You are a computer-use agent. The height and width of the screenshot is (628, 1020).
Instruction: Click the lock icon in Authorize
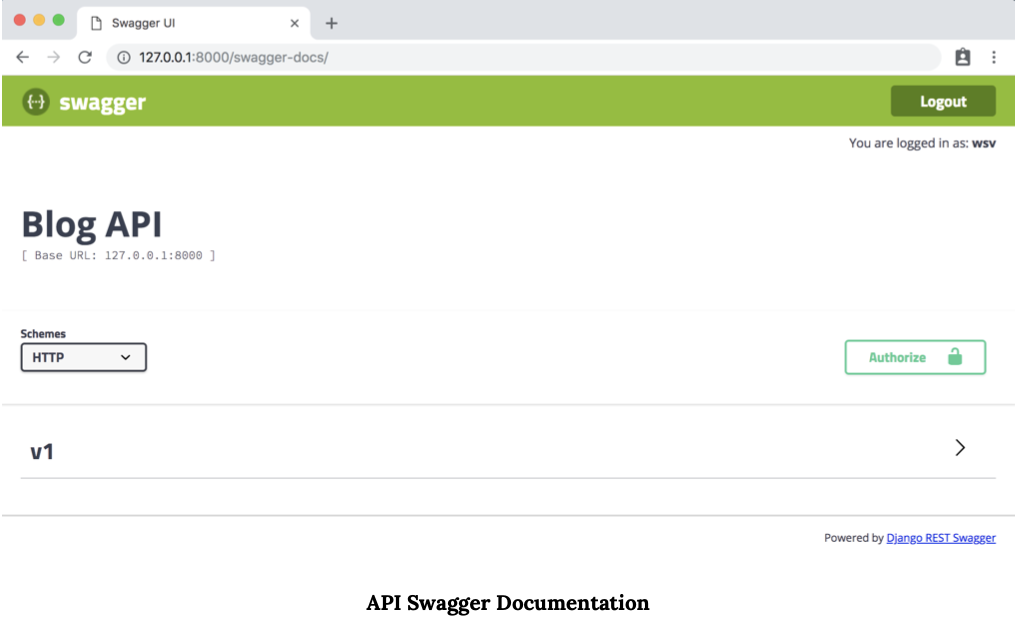coord(954,357)
